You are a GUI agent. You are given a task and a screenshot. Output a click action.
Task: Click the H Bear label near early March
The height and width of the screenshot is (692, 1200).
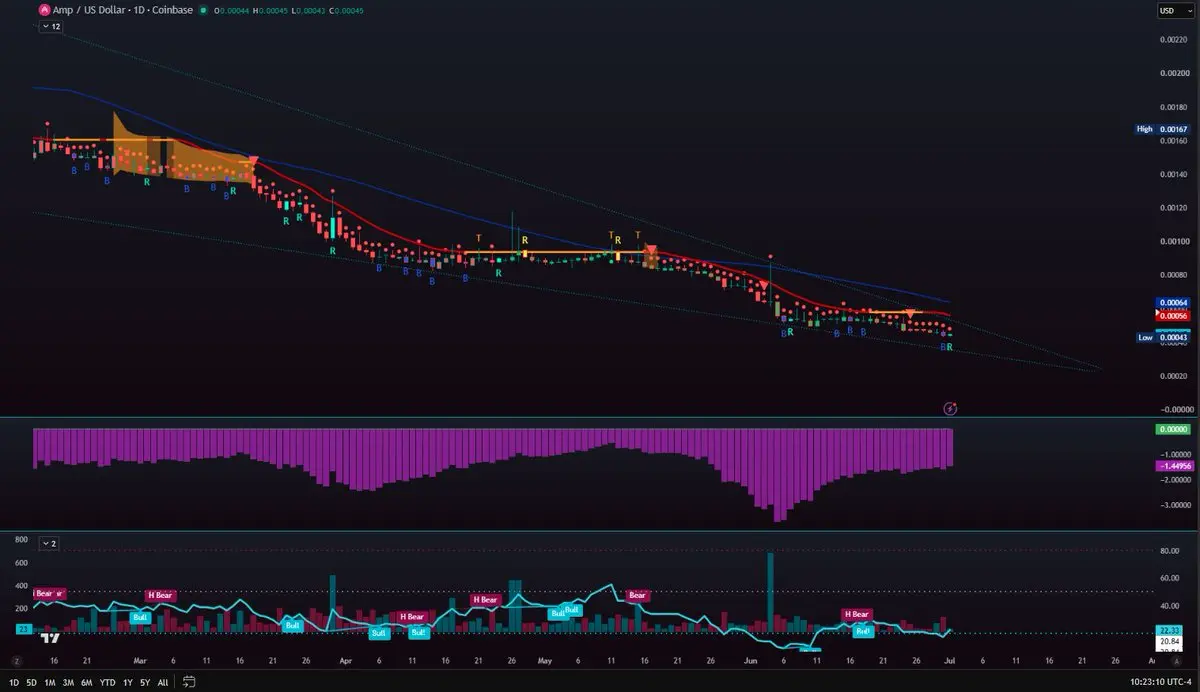pyautogui.click(x=160, y=595)
